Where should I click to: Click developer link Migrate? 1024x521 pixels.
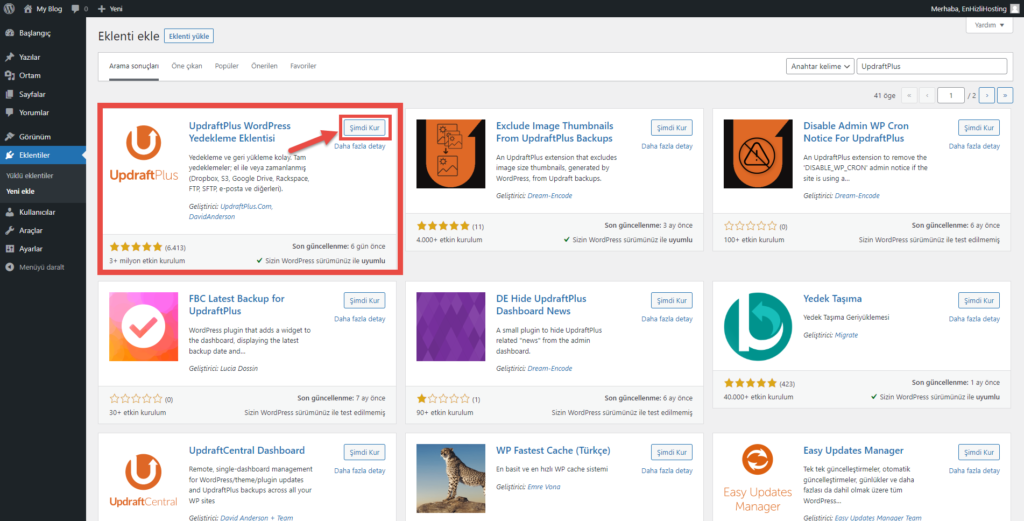coord(846,335)
